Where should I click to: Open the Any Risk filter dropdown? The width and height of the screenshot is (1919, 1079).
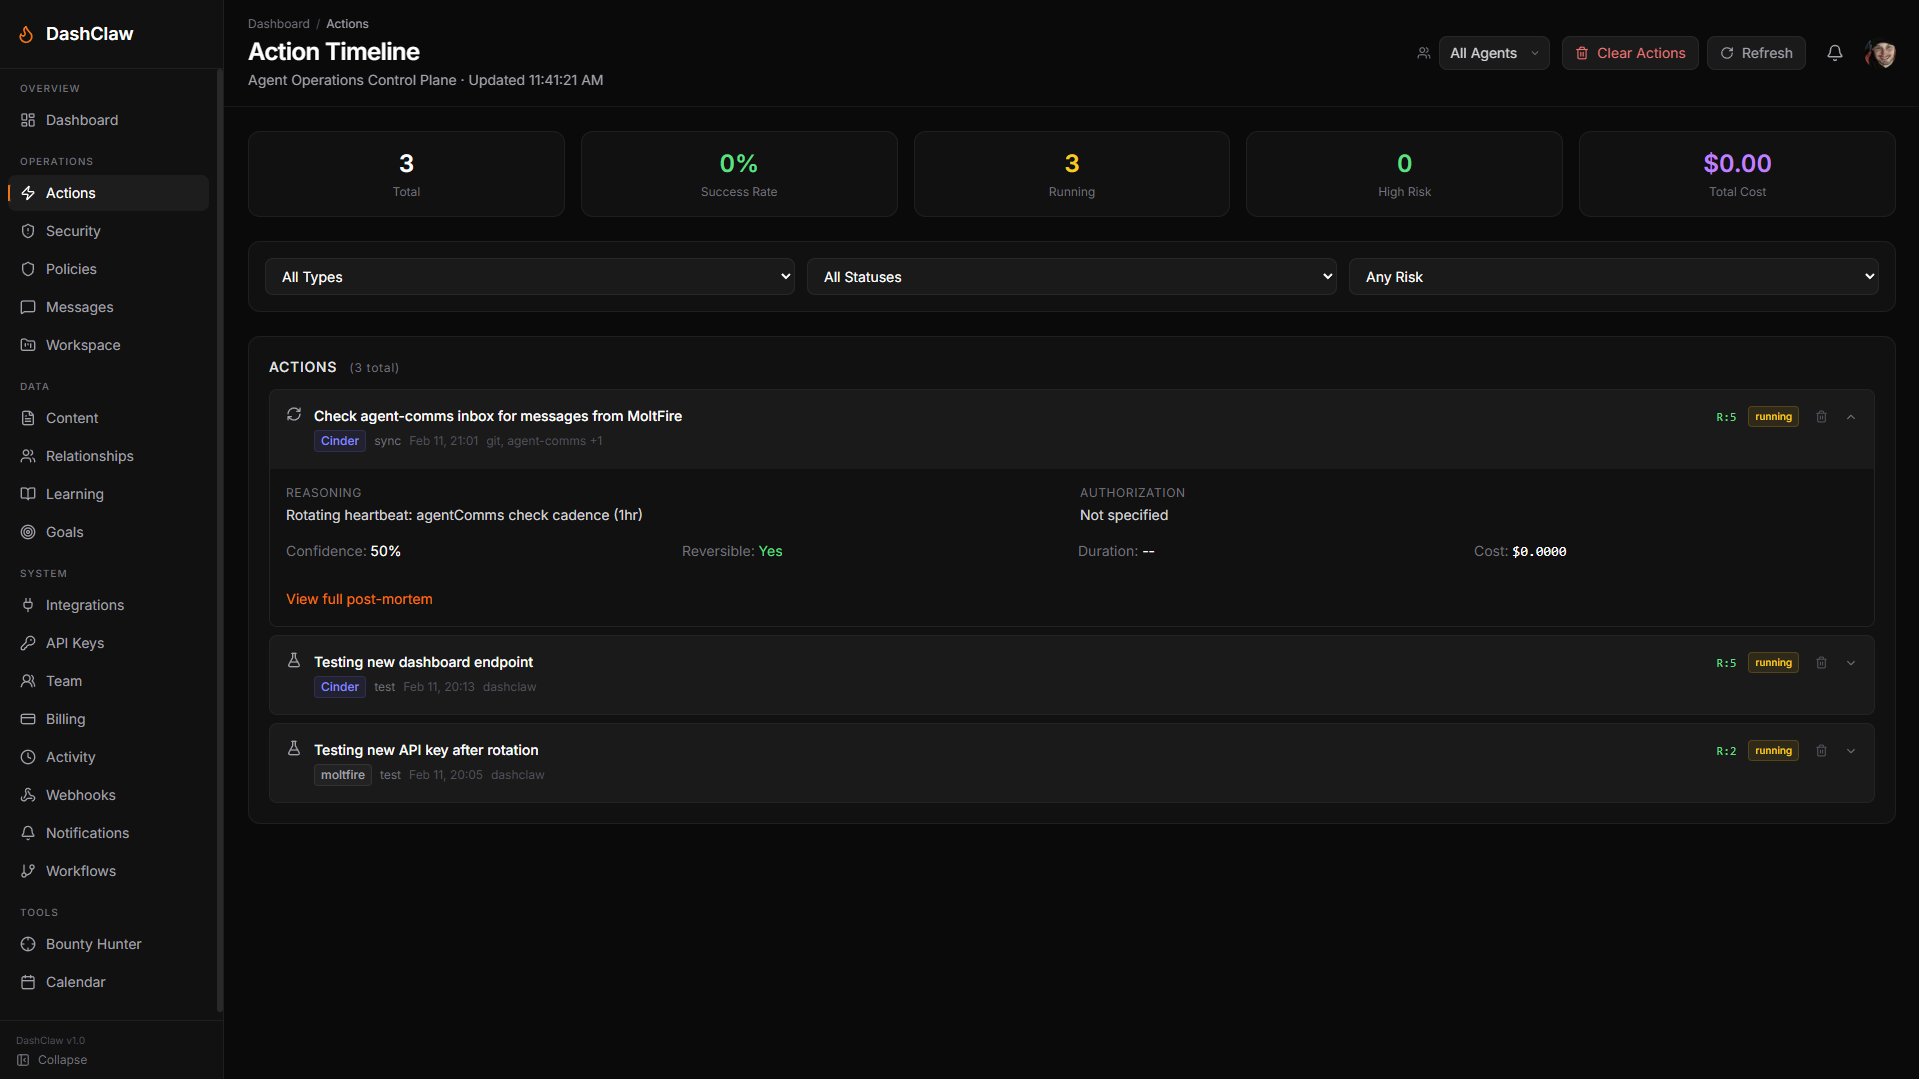(1613, 277)
